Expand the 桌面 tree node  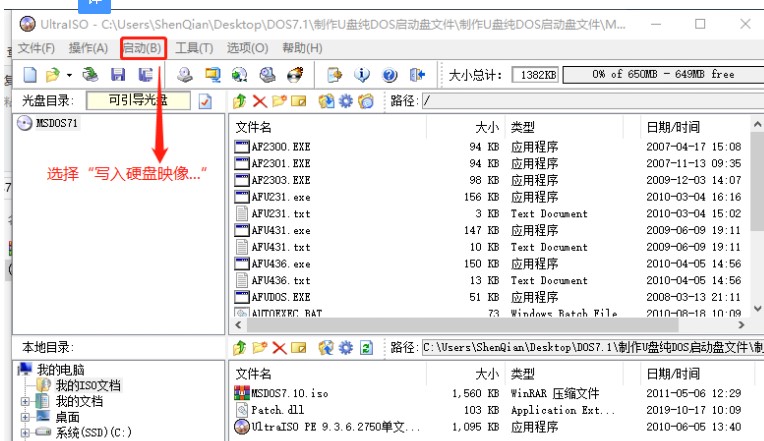(25, 417)
